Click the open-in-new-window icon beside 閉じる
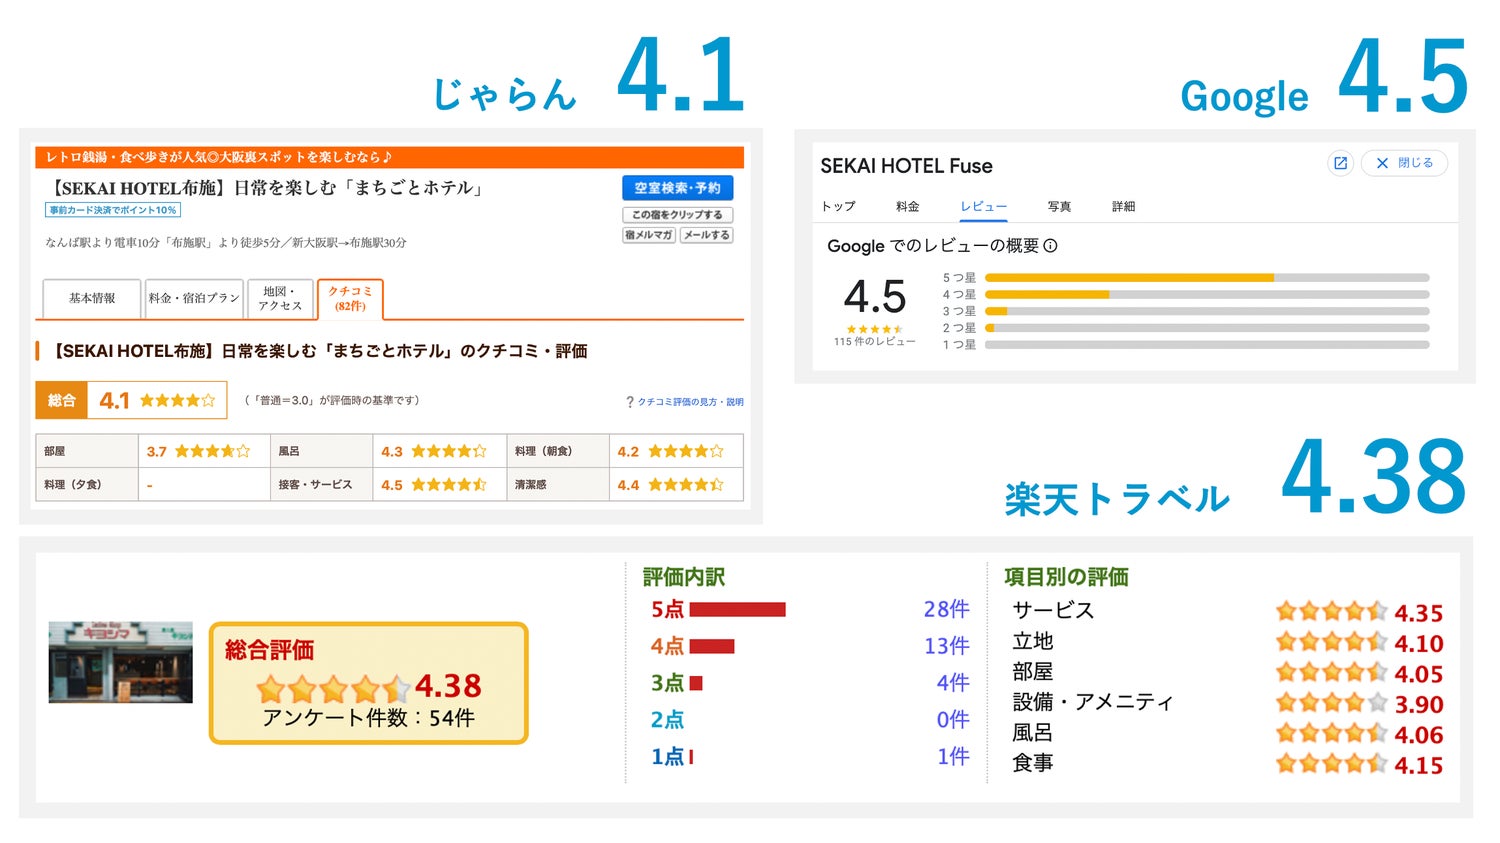 tap(1340, 163)
